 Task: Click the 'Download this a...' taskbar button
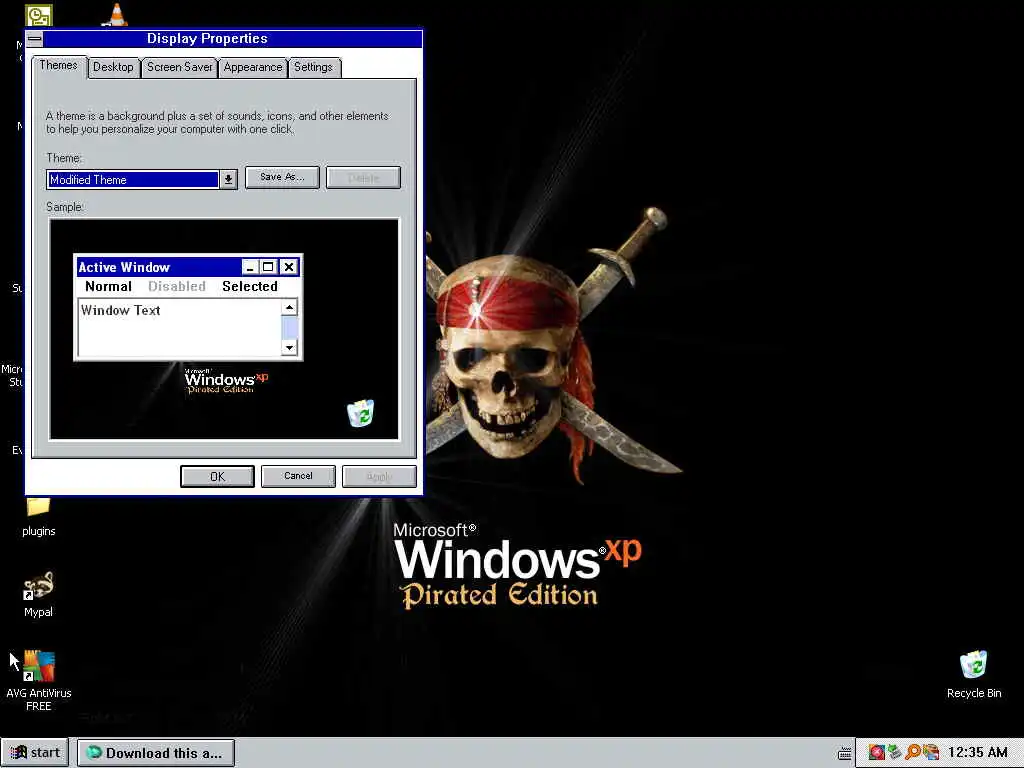pyautogui.click(x=155, y=753)
